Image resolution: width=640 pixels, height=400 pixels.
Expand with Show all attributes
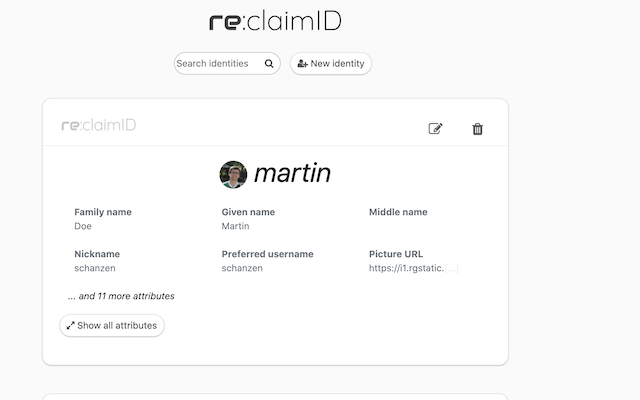(x=112, y=325)
